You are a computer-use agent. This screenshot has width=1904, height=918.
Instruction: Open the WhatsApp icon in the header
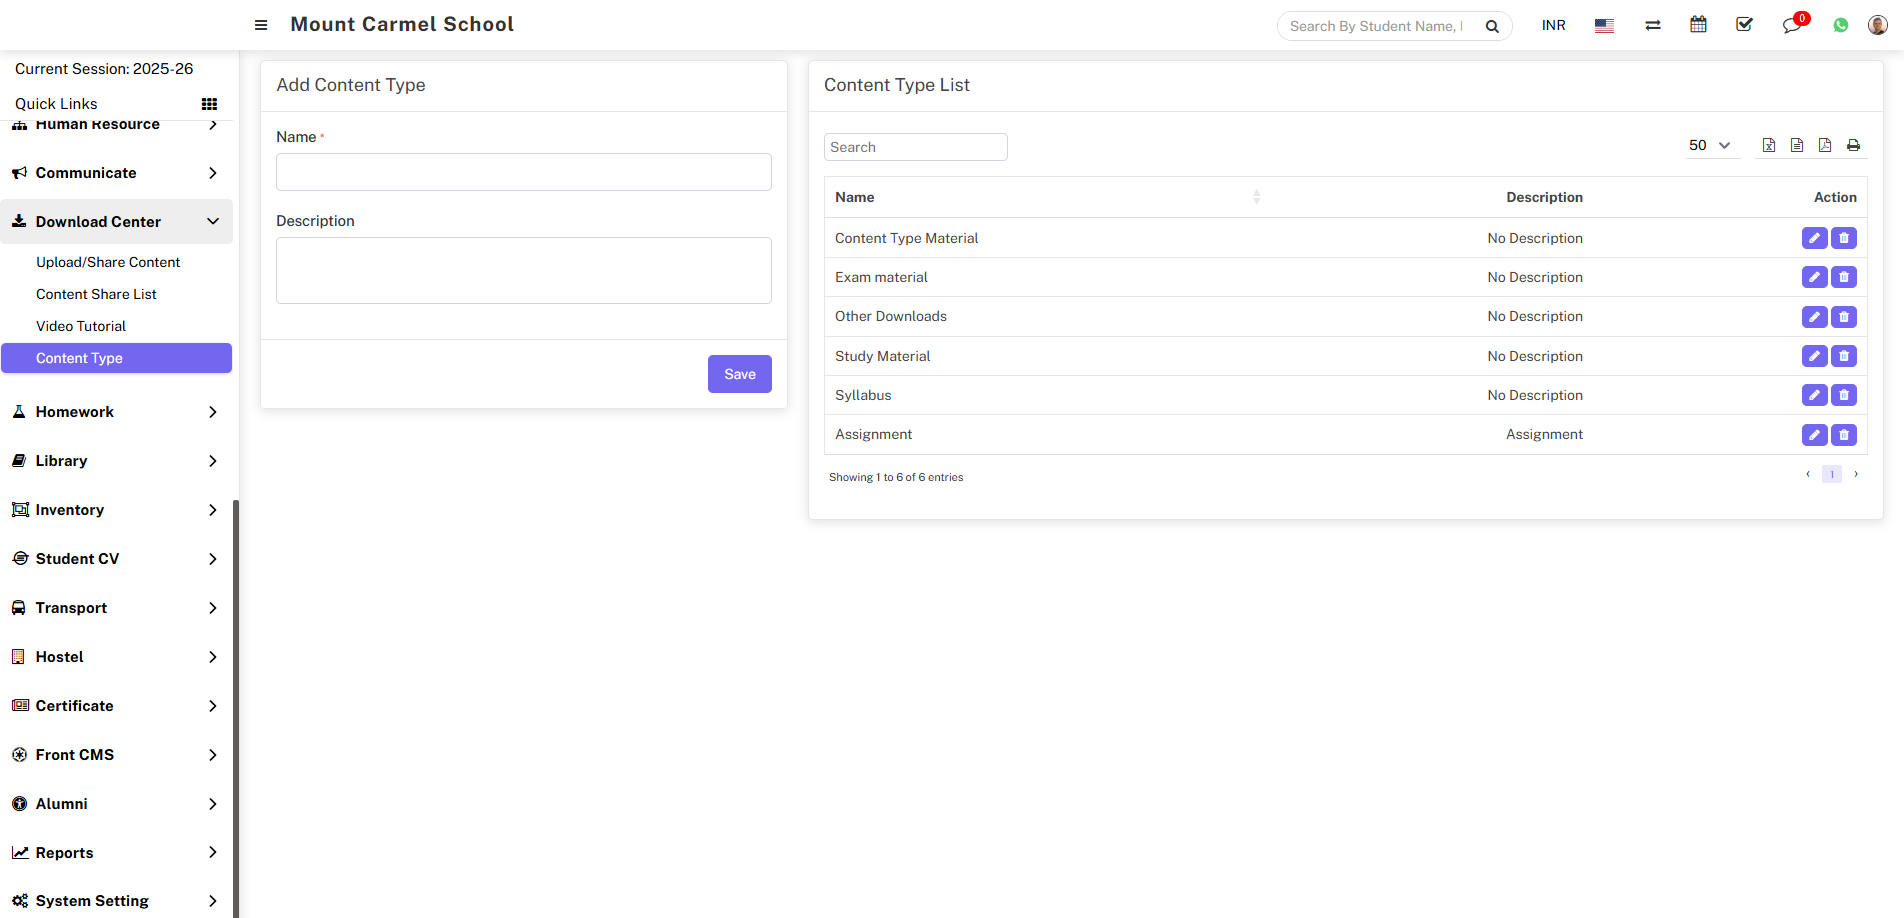click(x=1840, y=25)
